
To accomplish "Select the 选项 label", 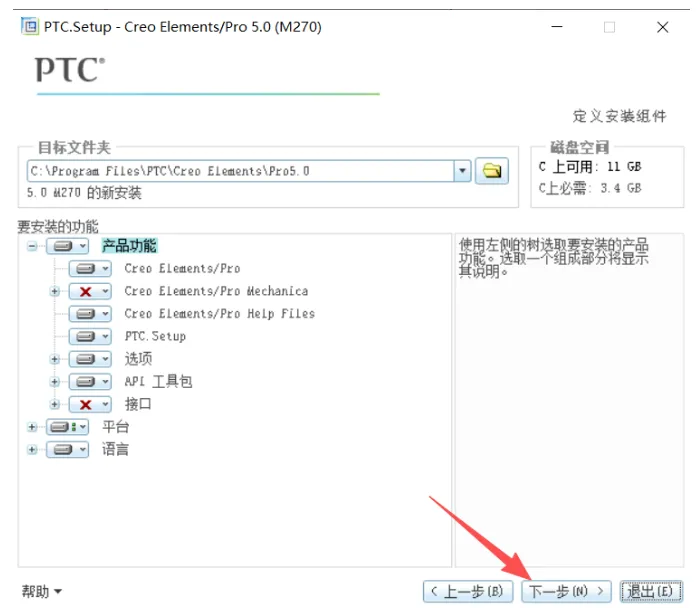I will (x=138, y=359).
